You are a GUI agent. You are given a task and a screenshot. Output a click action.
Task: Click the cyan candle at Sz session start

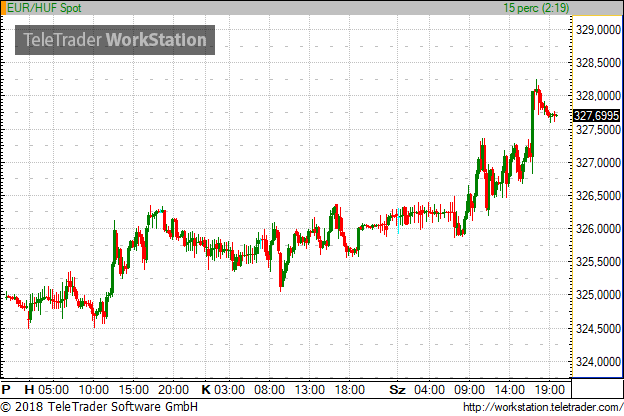398,221
